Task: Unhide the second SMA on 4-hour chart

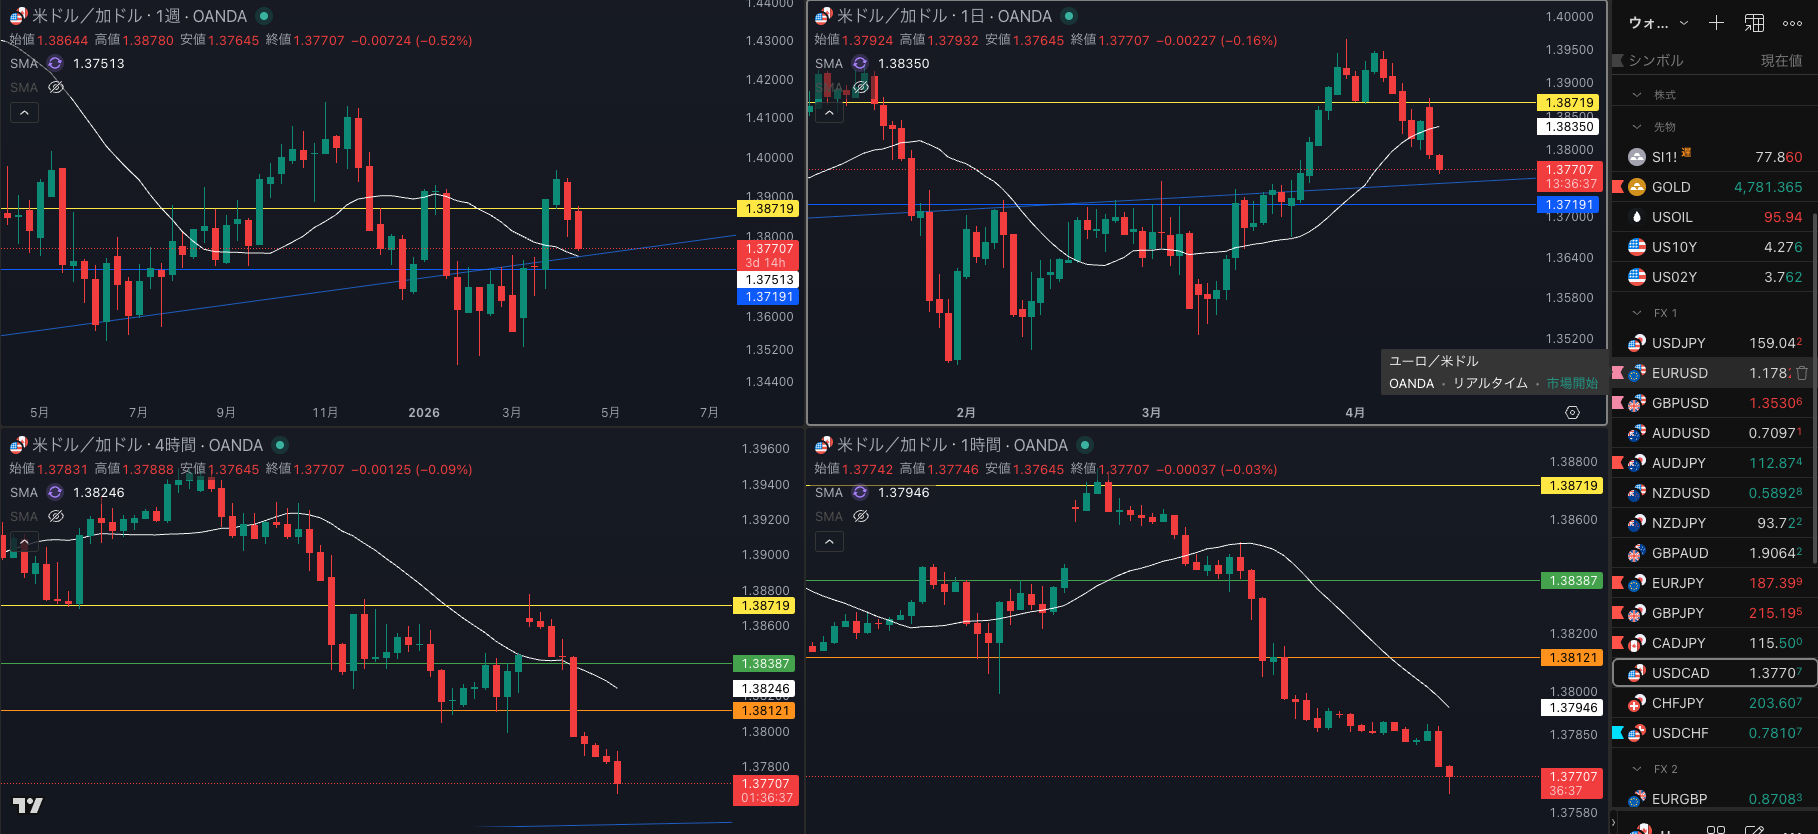Action: [x=56, y=517]
